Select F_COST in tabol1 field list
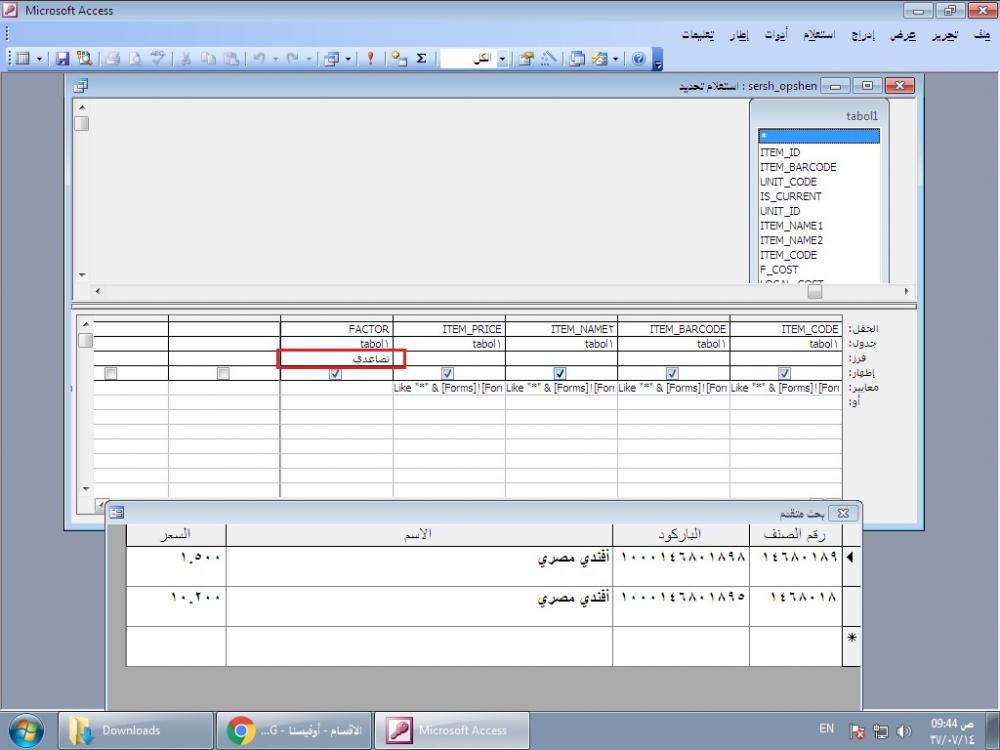1000x750 pixels. pos(819,270)
